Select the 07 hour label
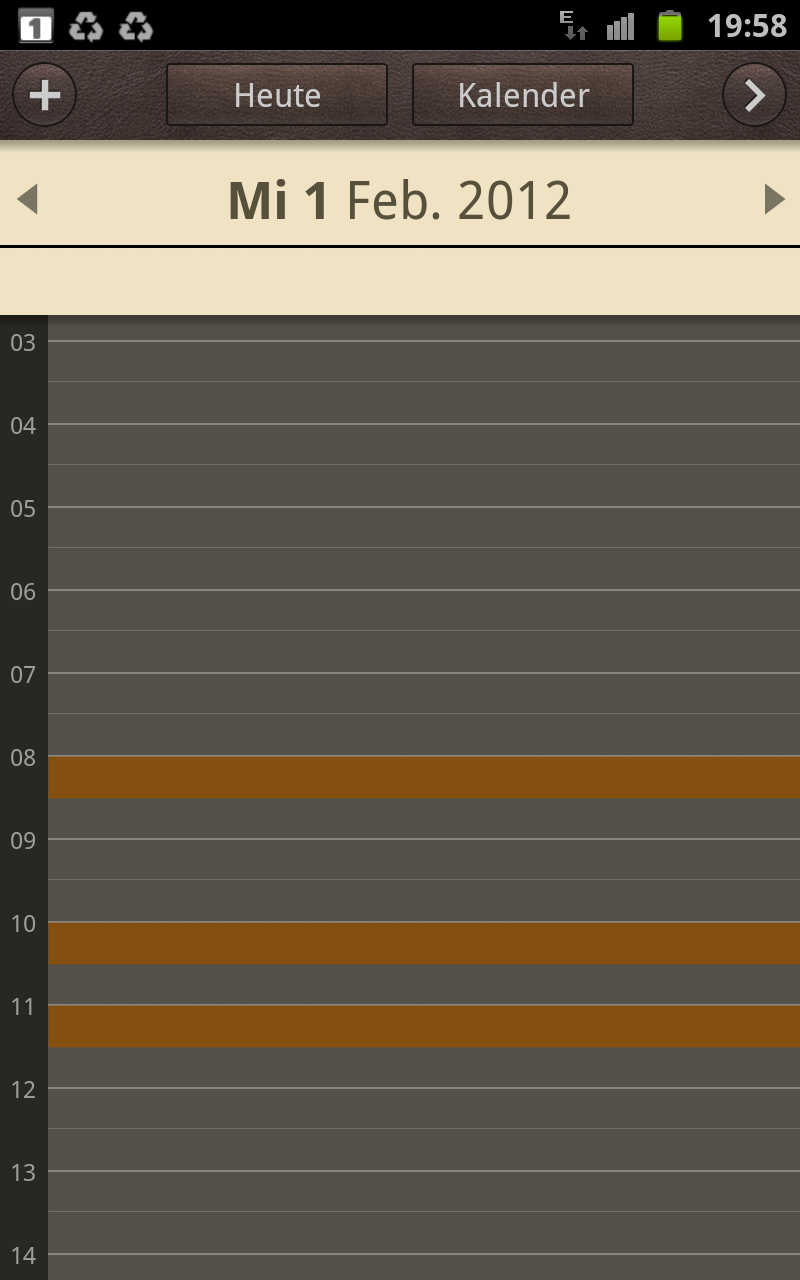Screen dimensions: 800x1280 [23, 675]
